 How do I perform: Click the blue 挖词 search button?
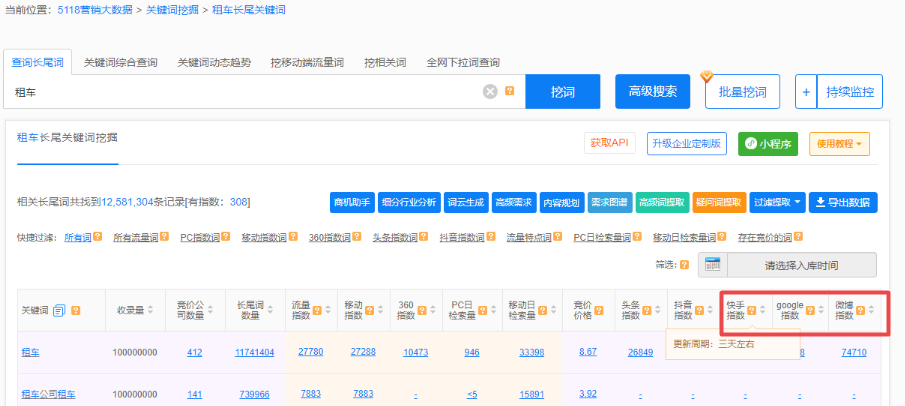pos(562,92)
